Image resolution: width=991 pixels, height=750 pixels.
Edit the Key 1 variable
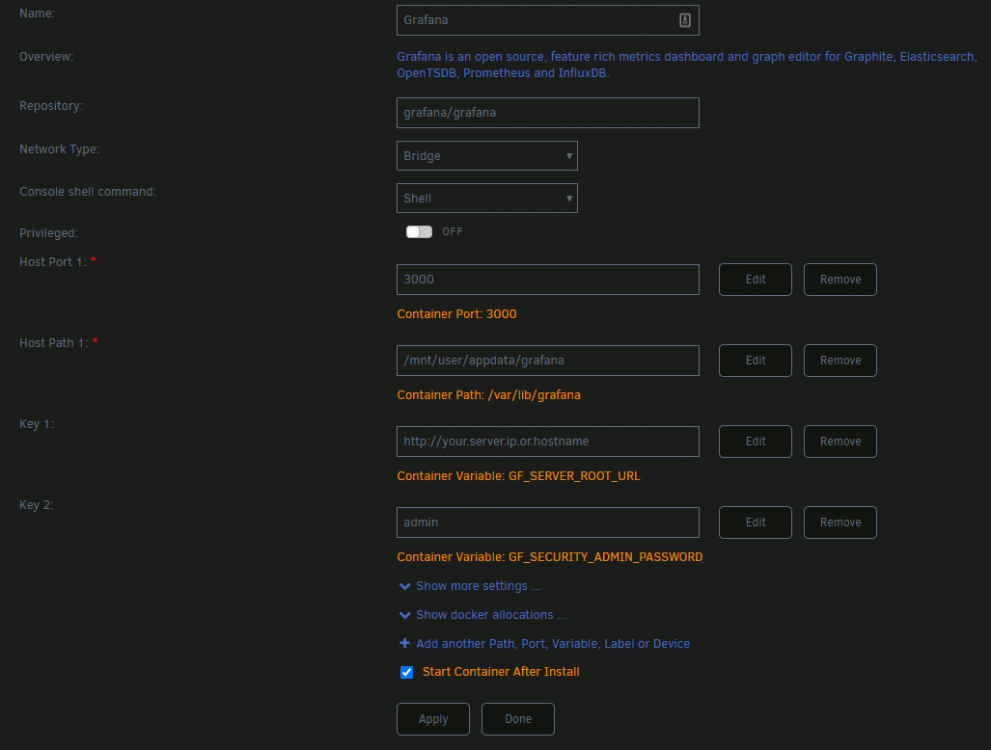point(755,441)
